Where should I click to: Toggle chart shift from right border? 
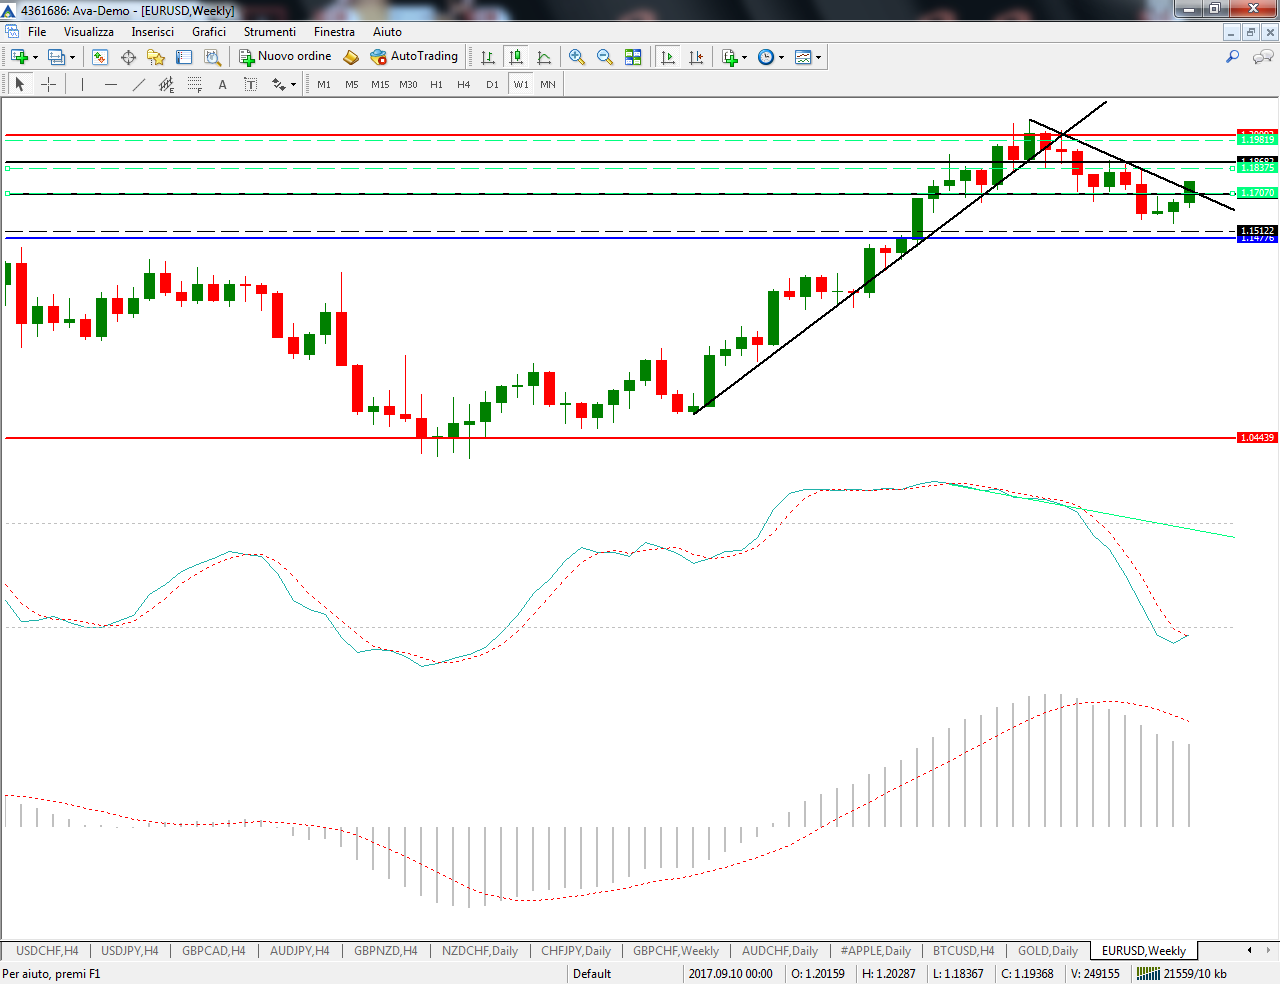(696, 57)
